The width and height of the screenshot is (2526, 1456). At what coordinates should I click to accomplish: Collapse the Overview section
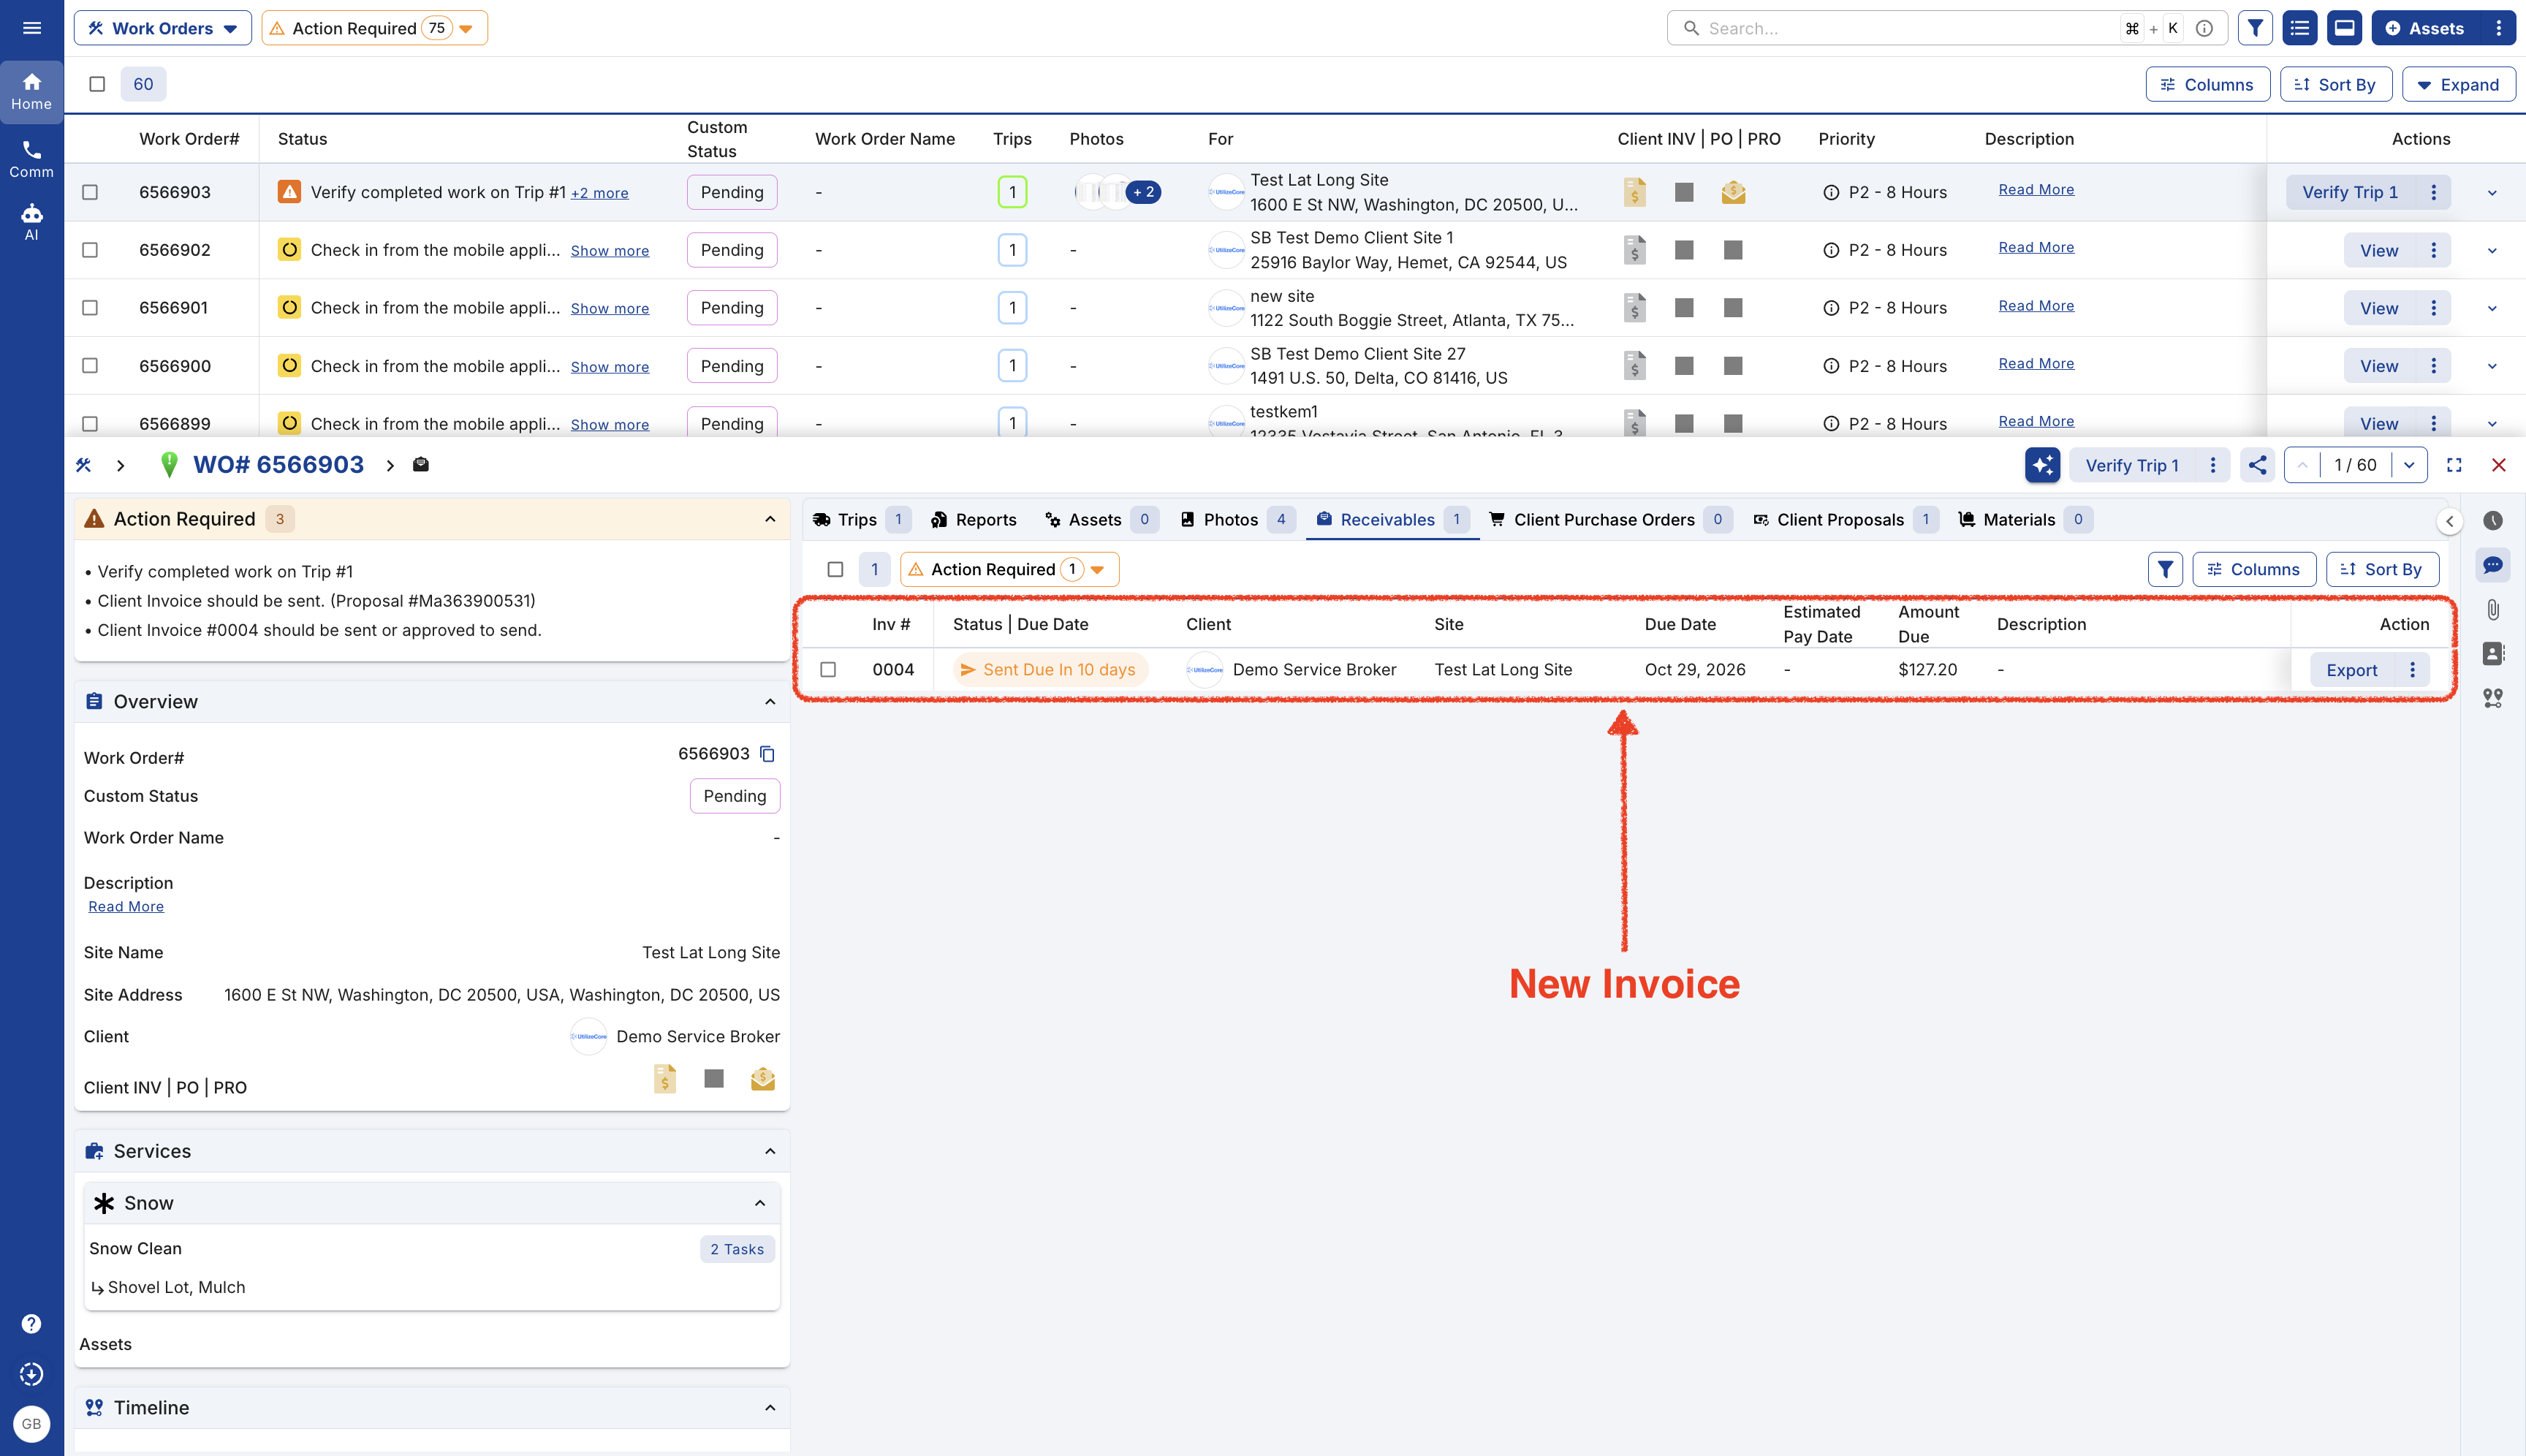click(x=770, y=702)
